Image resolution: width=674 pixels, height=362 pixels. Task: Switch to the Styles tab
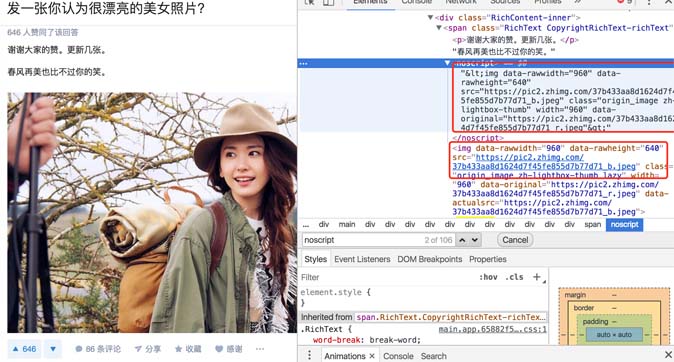click(316, 259)
